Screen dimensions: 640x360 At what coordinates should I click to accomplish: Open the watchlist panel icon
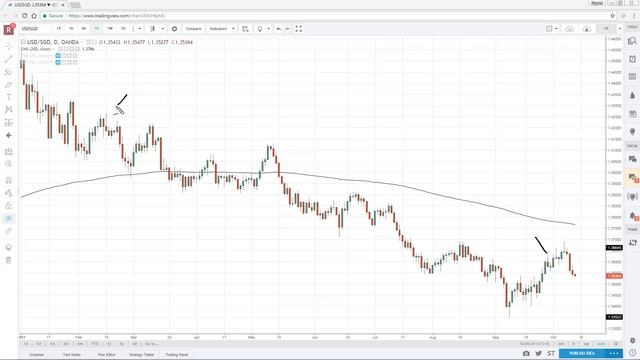632,41
